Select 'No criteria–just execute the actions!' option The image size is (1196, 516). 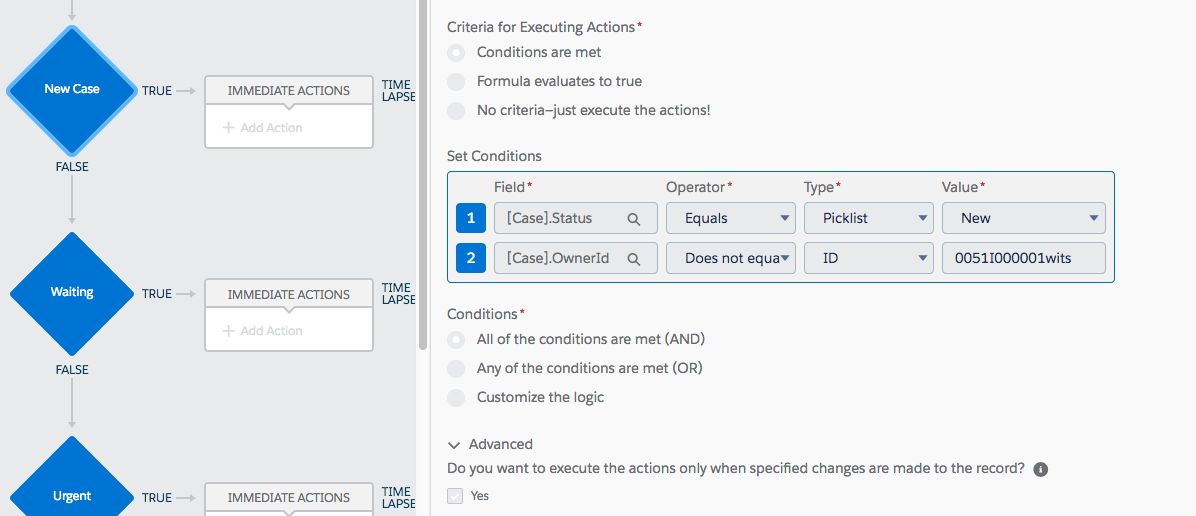[x=456, y=110]
